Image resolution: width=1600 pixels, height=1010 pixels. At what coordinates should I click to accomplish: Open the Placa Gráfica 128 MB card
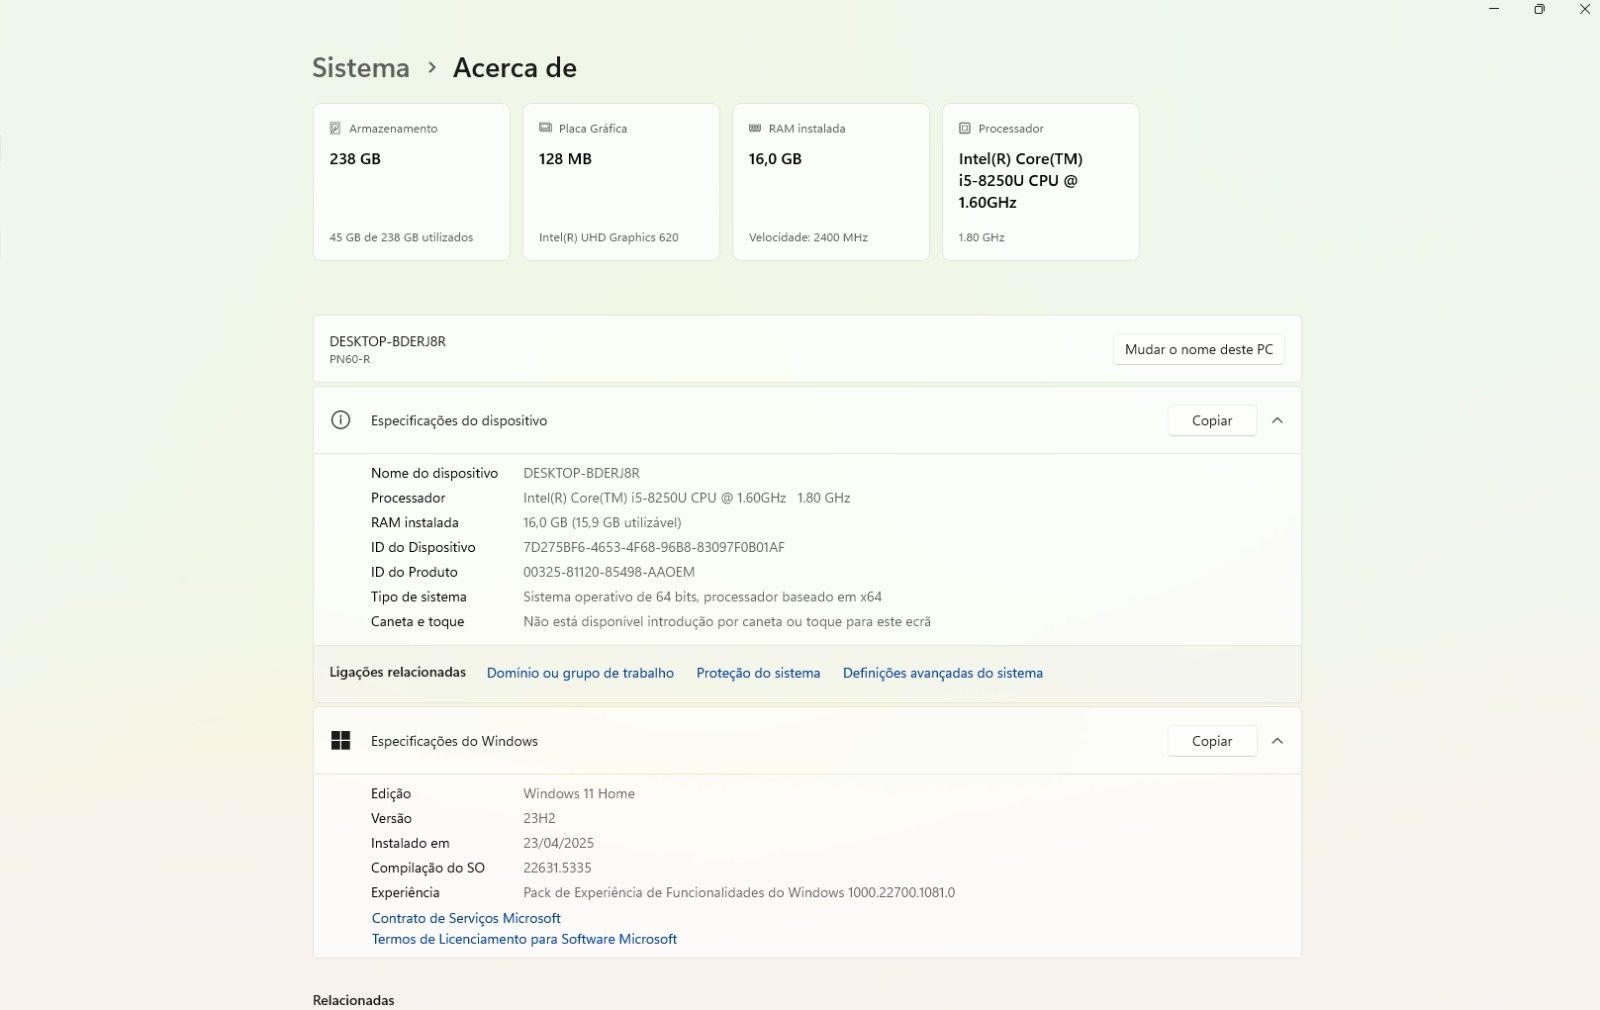pyautogui.click(x=621, y=182)
